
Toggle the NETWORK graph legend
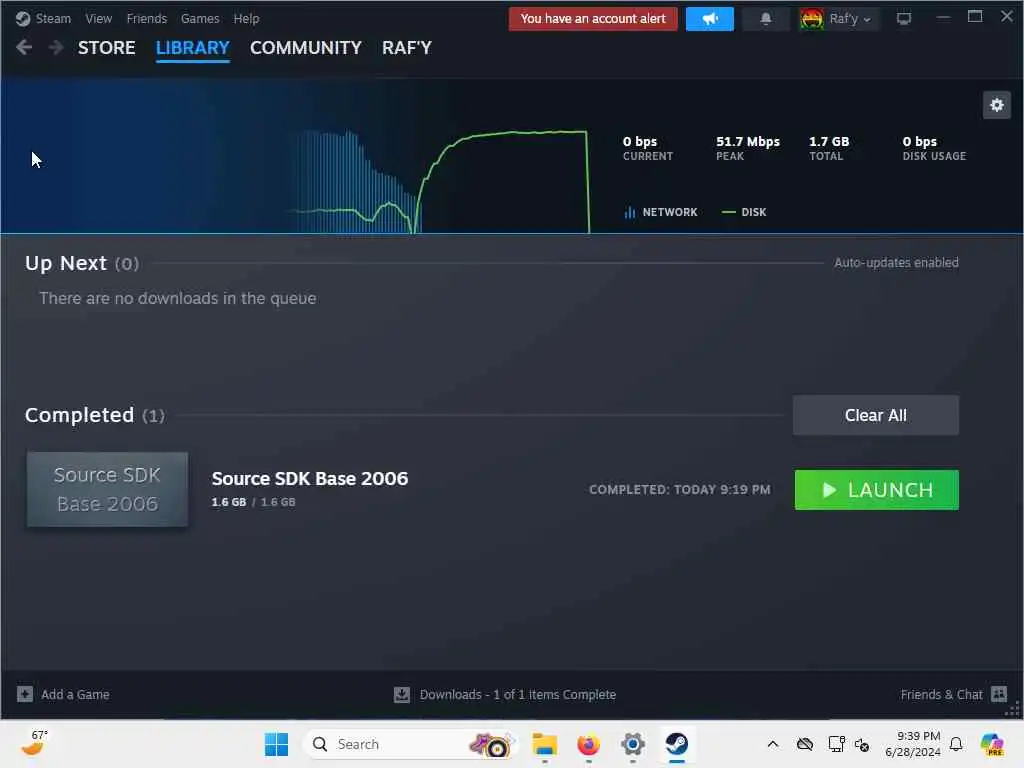point(661,212)
